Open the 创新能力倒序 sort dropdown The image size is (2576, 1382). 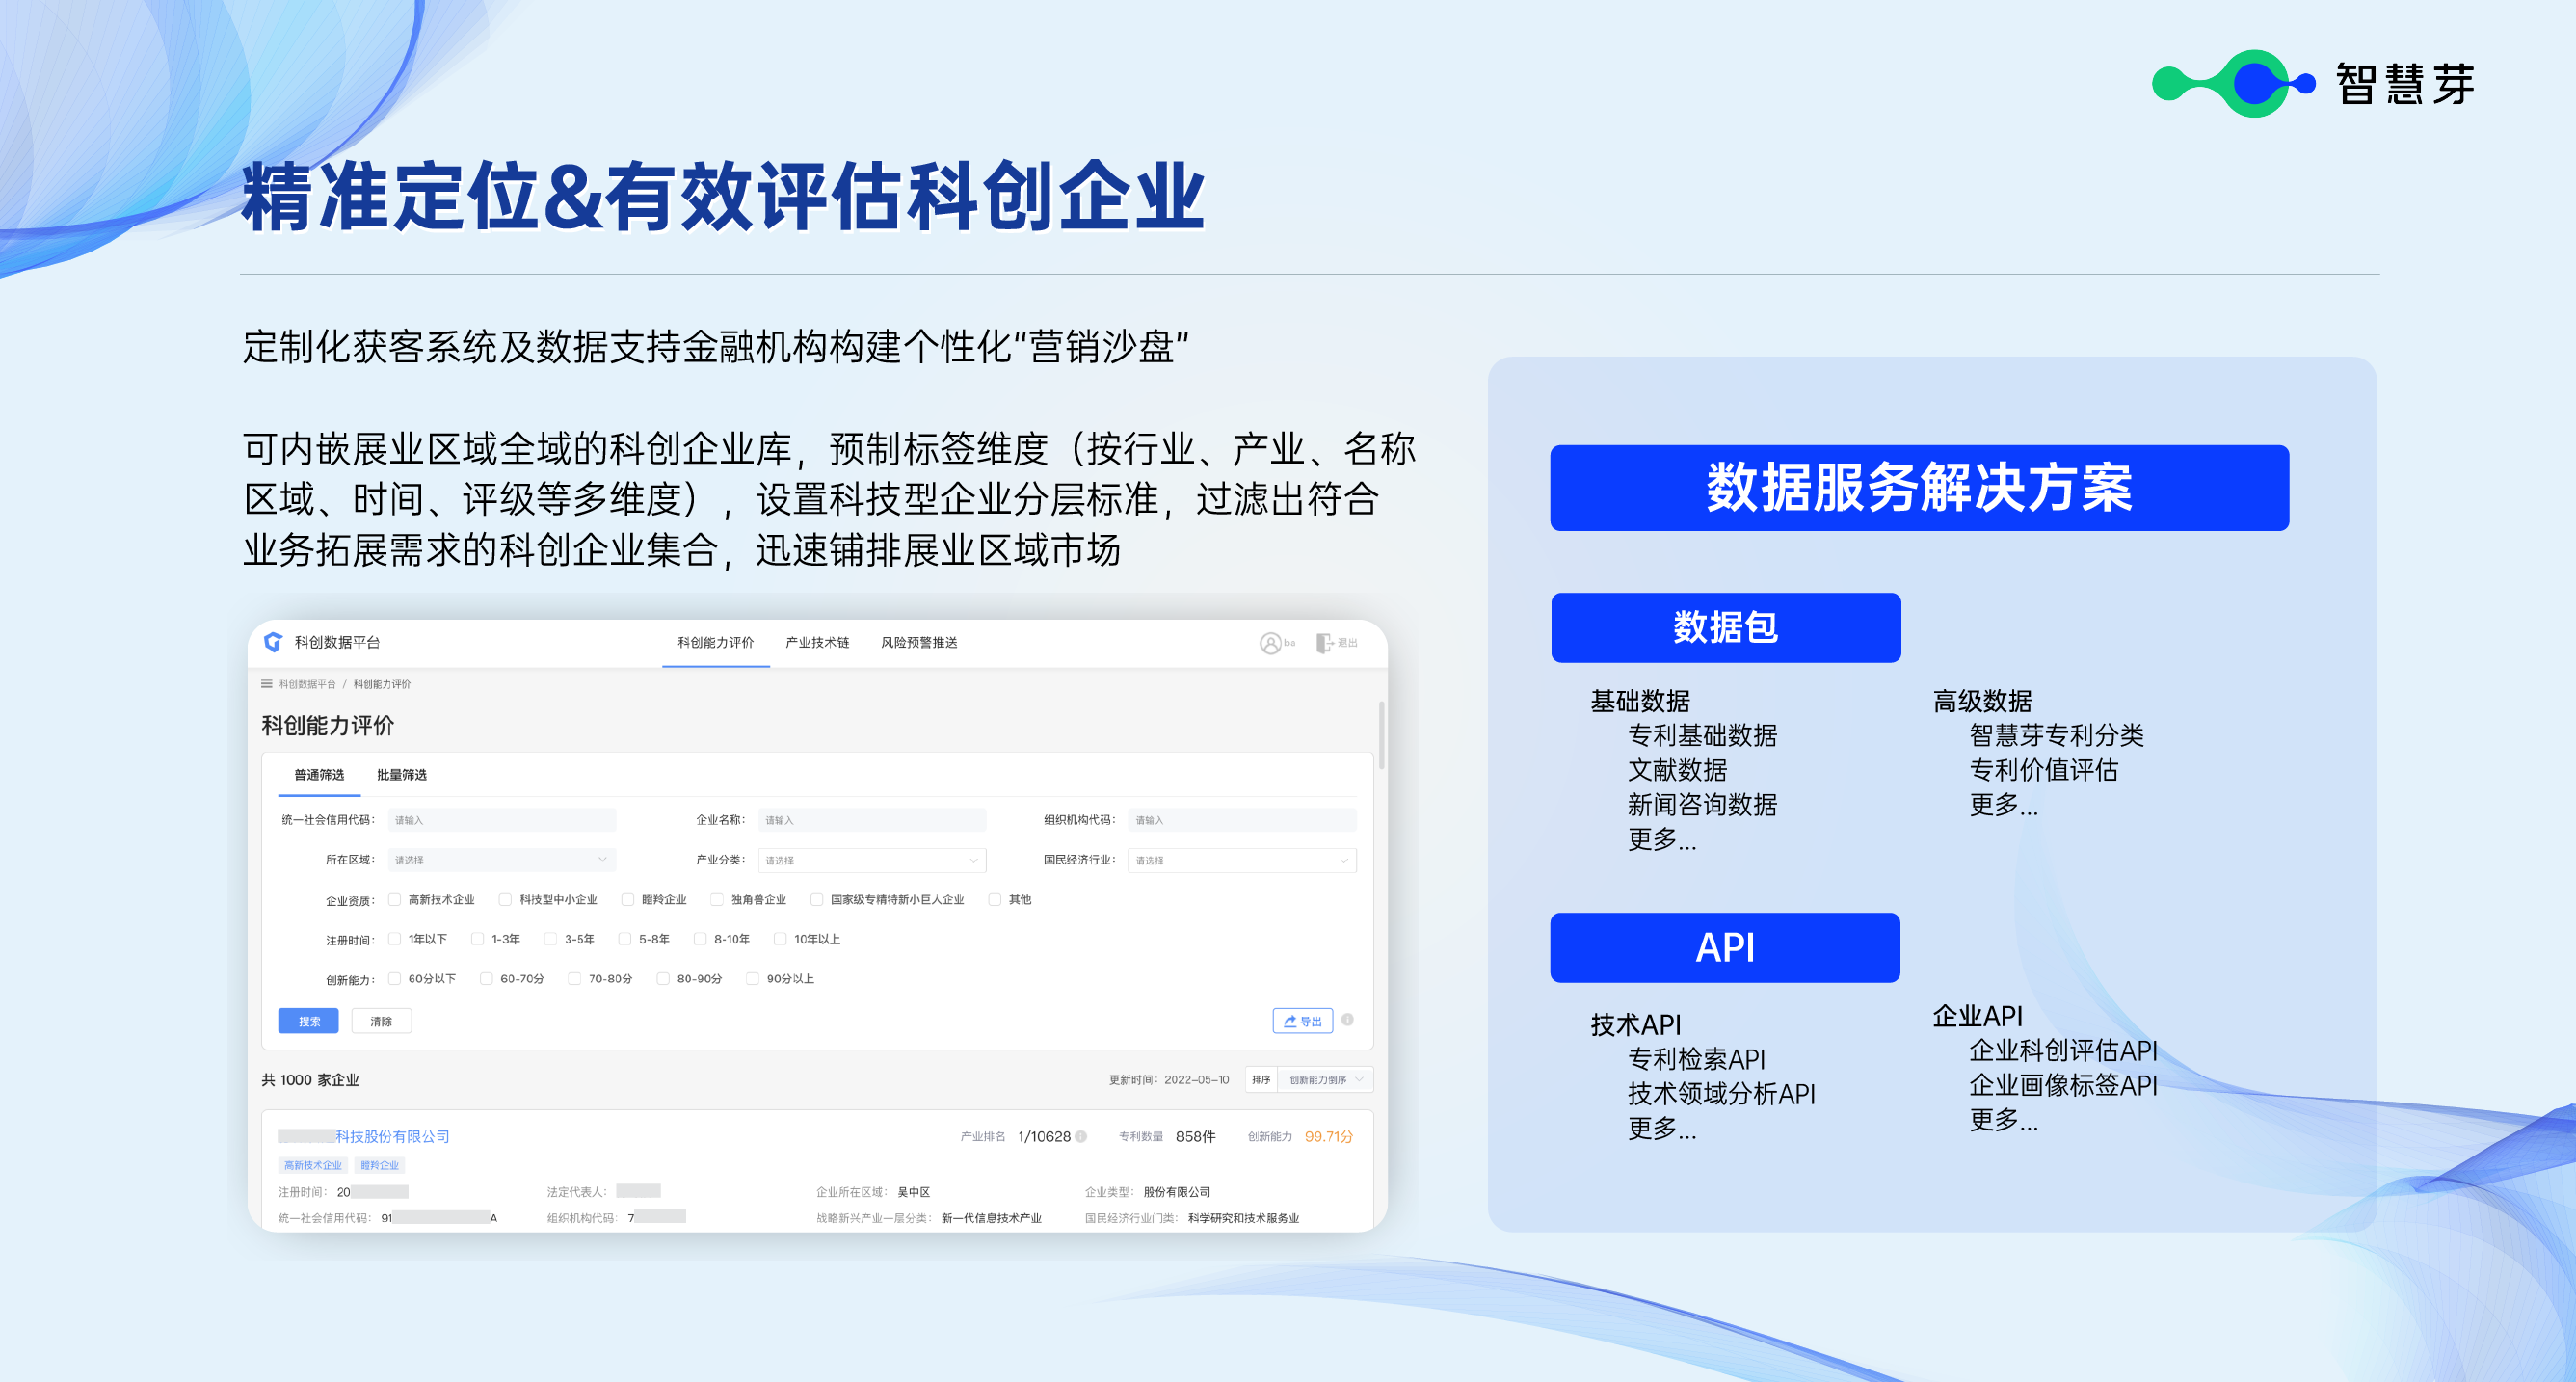click(x=1325, y=1080)
